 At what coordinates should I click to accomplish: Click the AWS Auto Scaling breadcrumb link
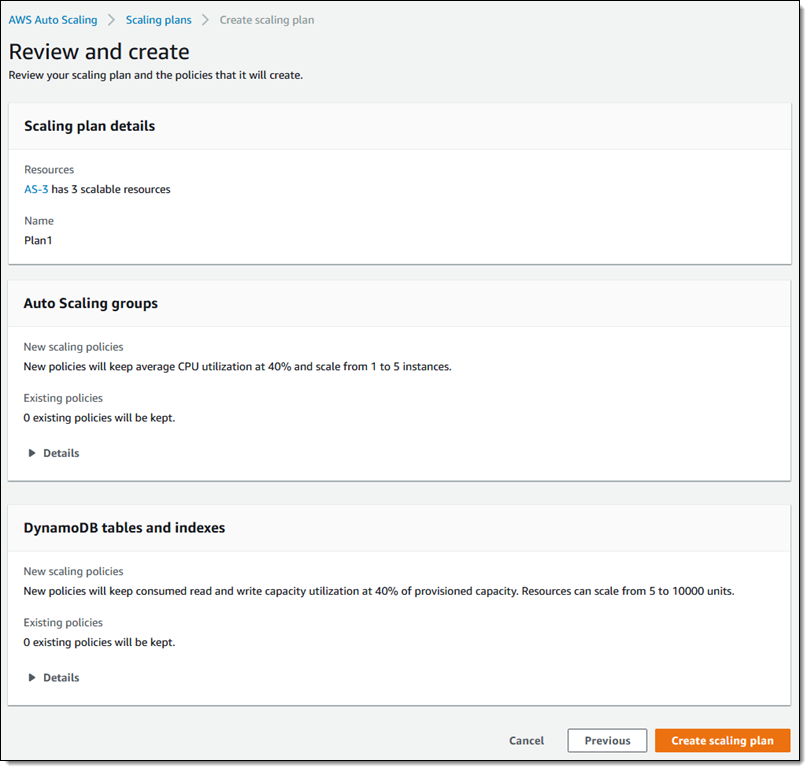(53, 20)
